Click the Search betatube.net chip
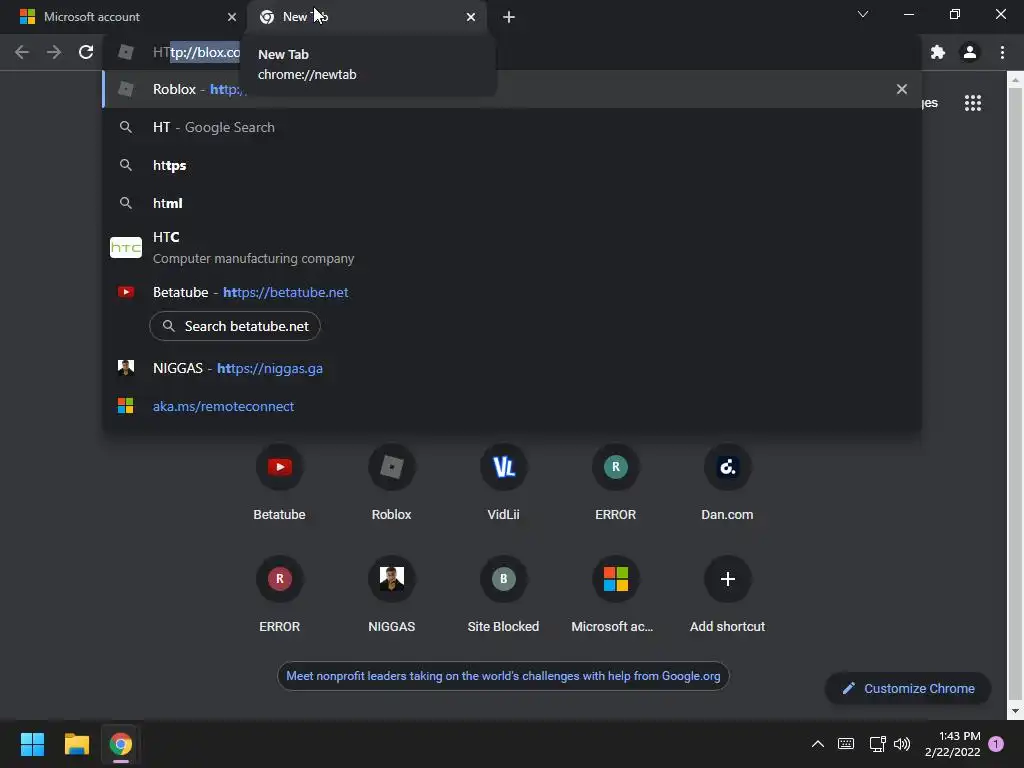The height and width of the screenshot is (768, 1024). click(235, 326)
